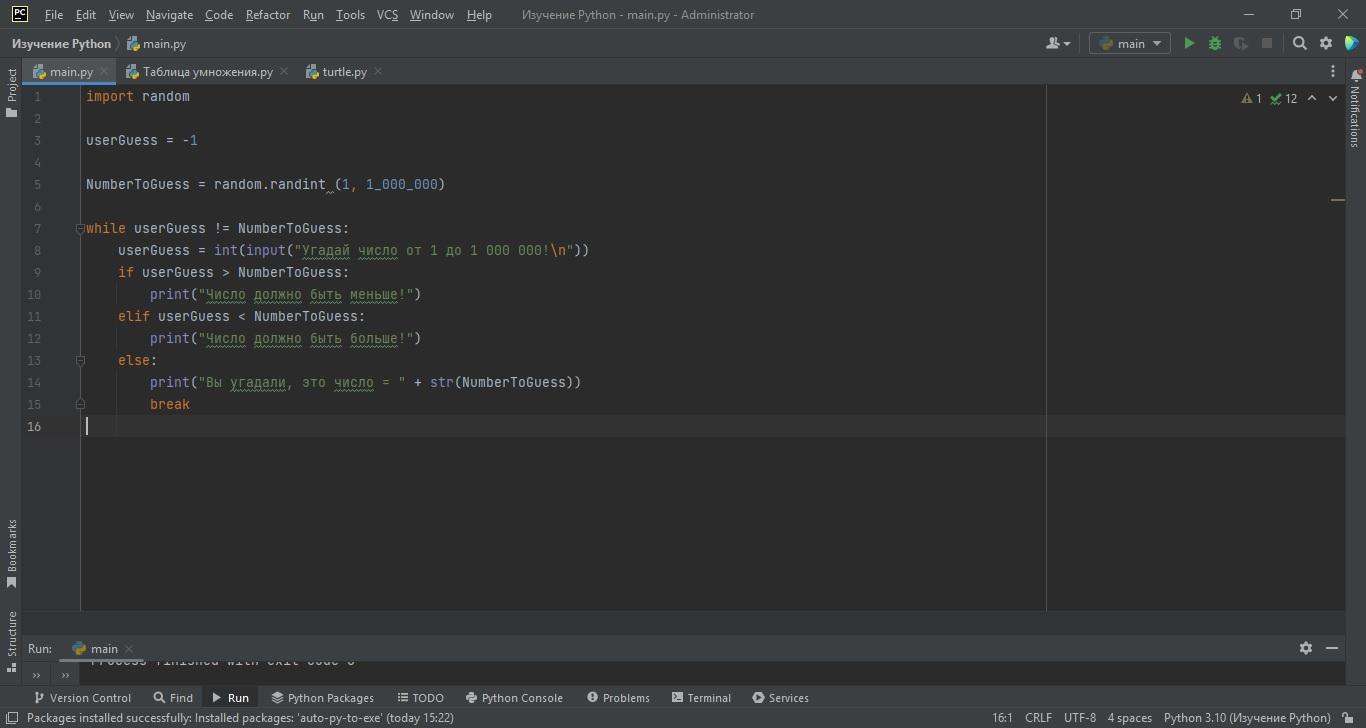This screenshot has width=1366, height=728.
Task: Run the main configuration with green play icon
Action: tap(1189, 43)
